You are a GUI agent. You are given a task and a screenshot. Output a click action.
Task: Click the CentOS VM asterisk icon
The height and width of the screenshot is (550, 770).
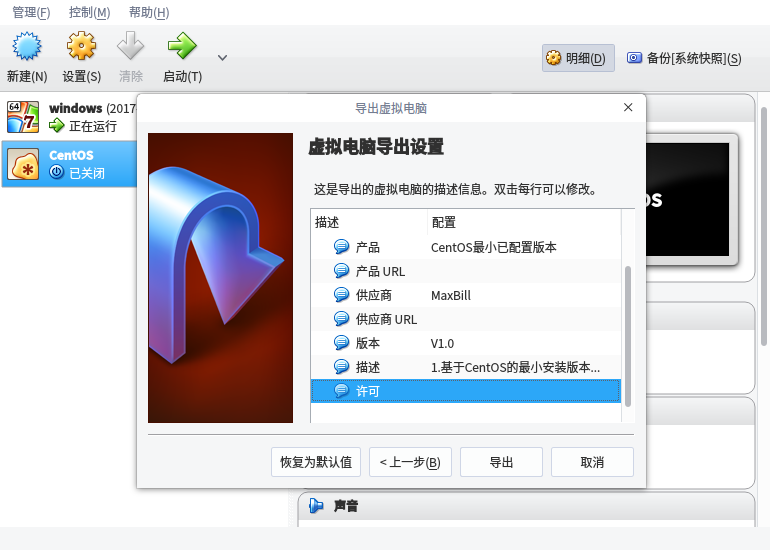pyautogui.click(x=23, y=164)
